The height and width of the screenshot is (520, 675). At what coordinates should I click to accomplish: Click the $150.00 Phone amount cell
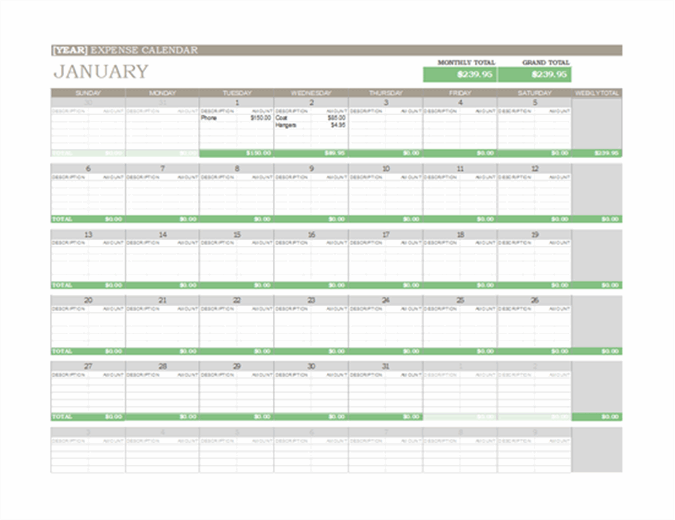tap(260, 118)
